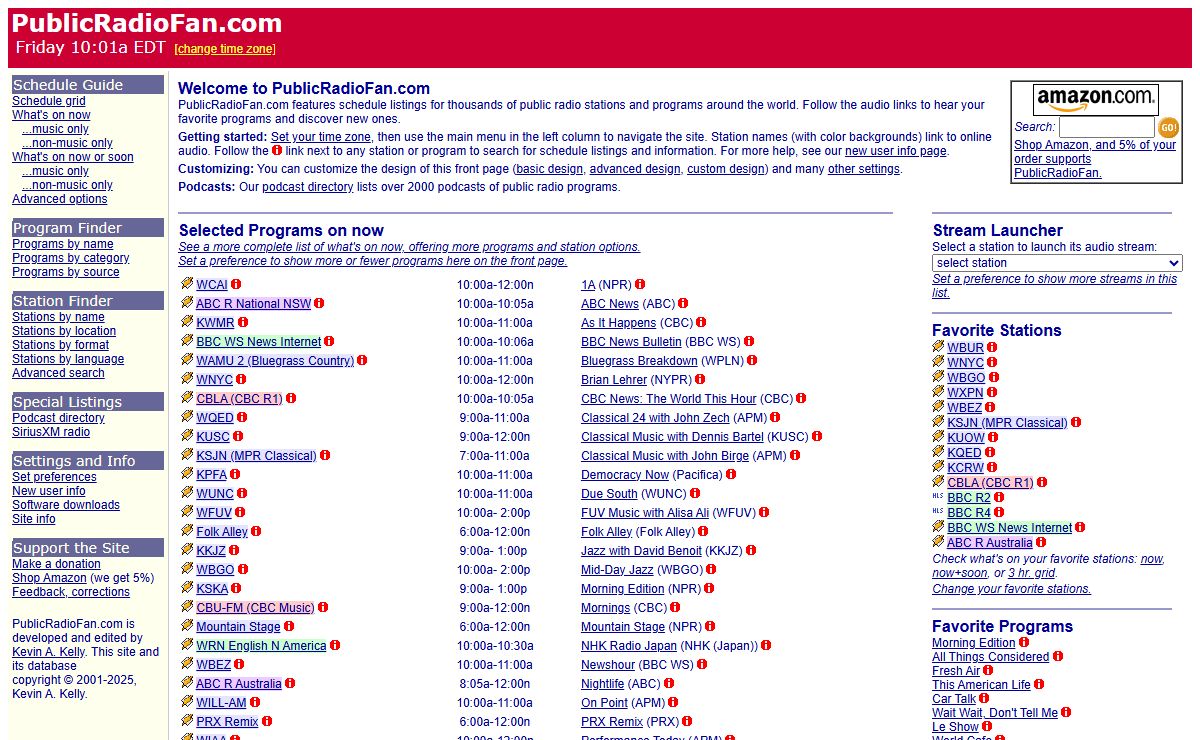This screenshot has height=740, width=1200.
Task: Open info icon for BBC News Bulletin
Action: pyautogui.click(x=749, y=341)
